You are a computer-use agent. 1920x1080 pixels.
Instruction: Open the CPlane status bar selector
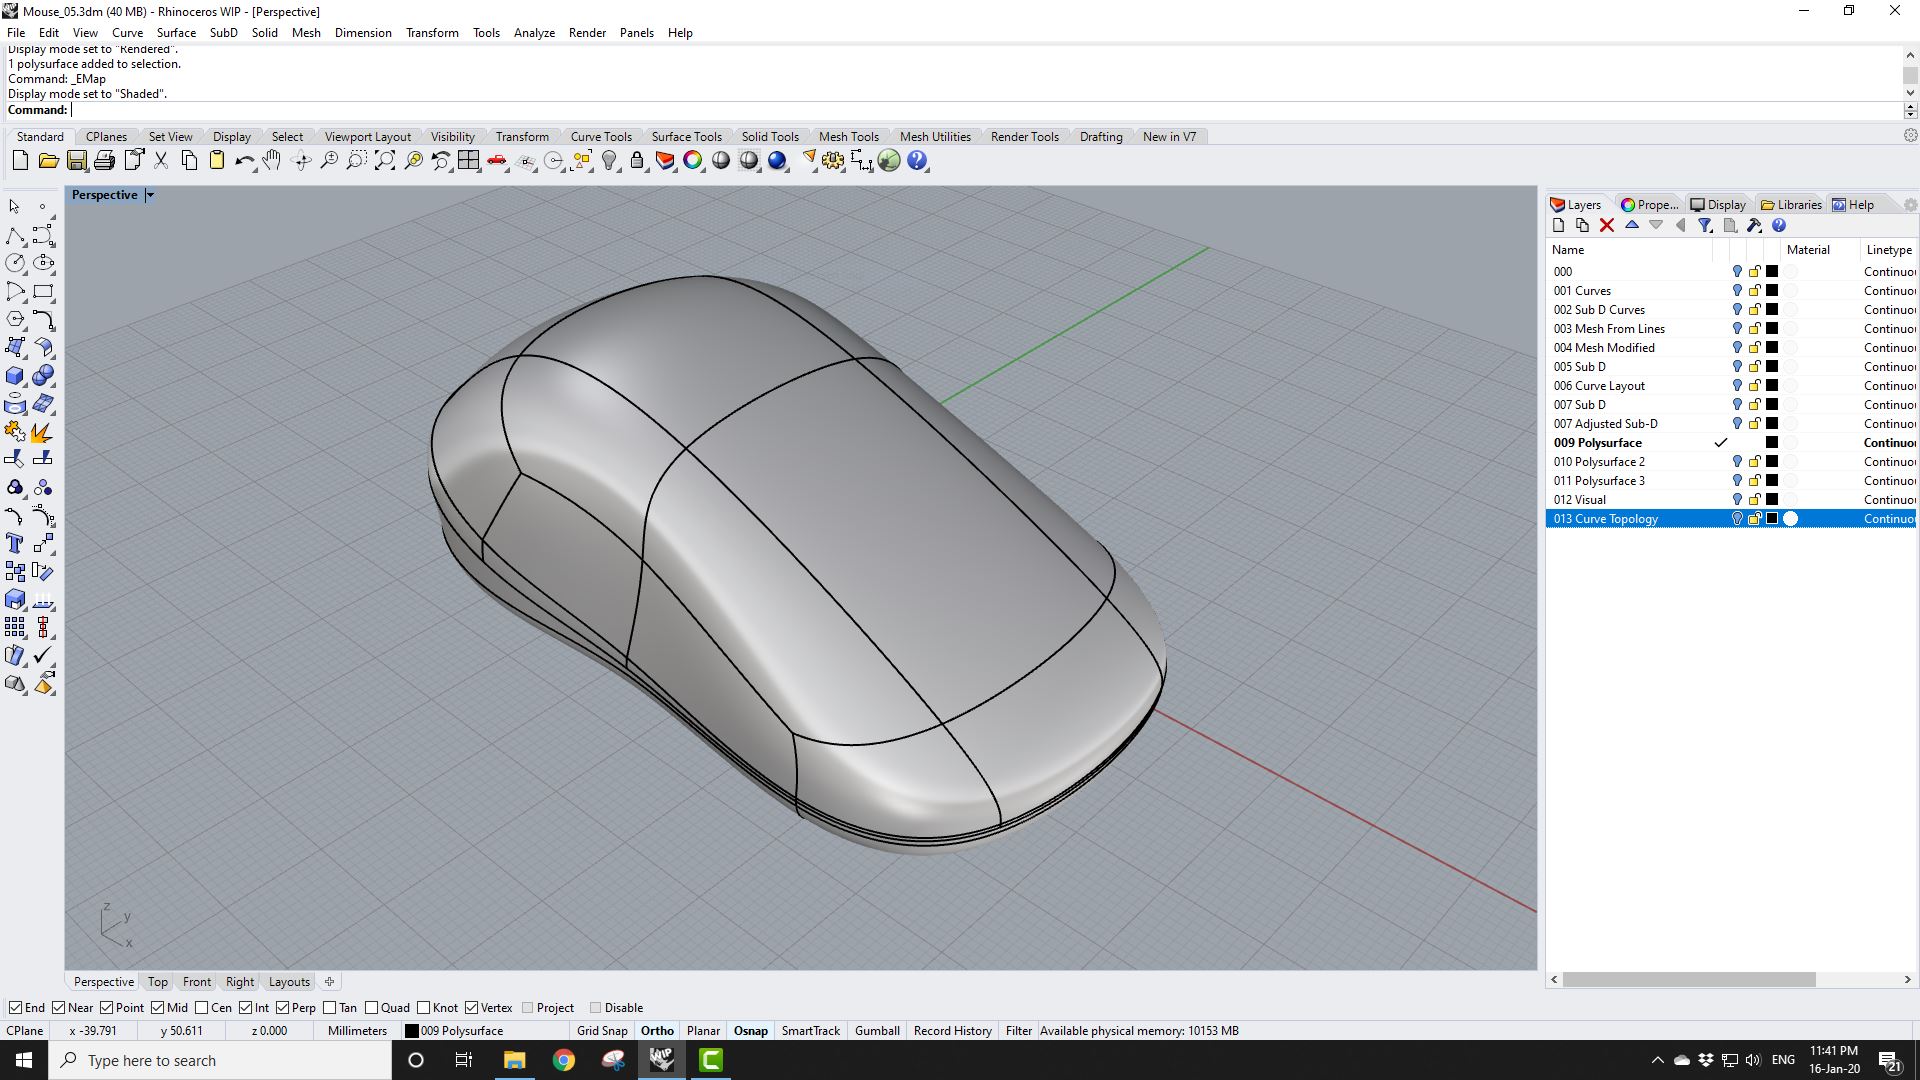click(25, 1031)
